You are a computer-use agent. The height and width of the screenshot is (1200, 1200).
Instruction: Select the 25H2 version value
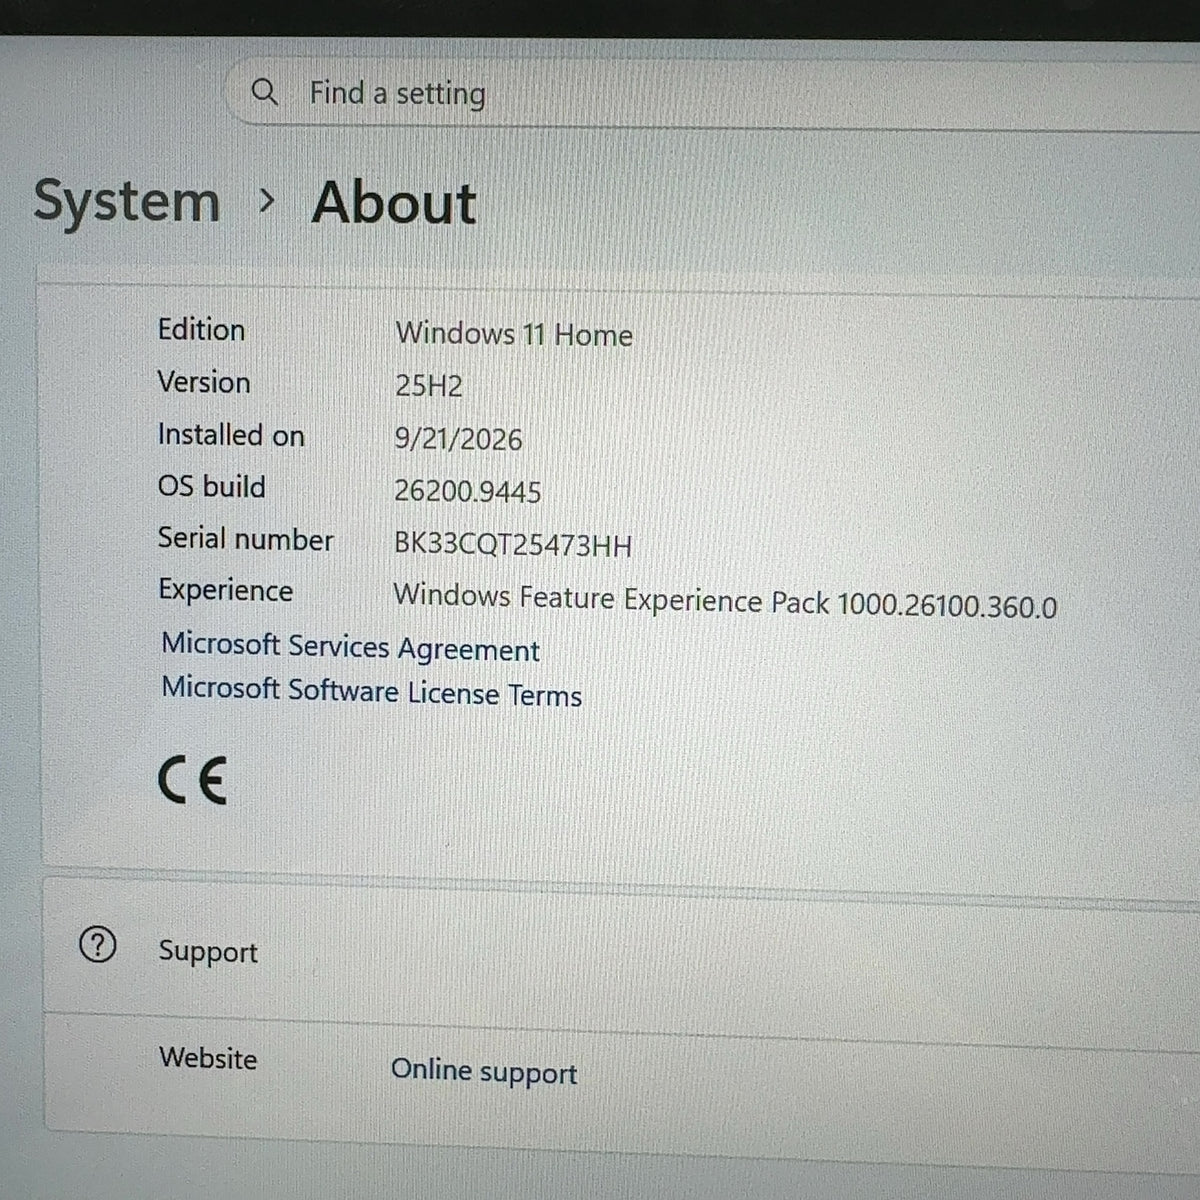pyautogui.click(x=429, y=386)
